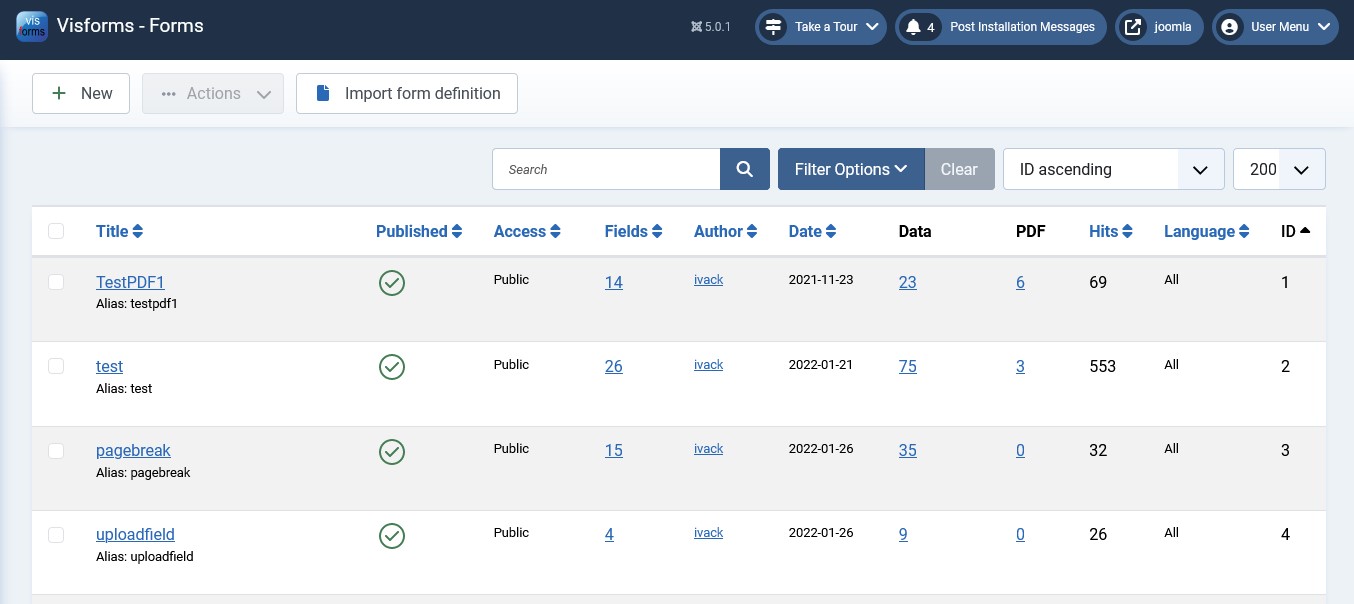The image size is (1354, 604).
Task: Open Post Installation Messages
Action: point(1022,27)
